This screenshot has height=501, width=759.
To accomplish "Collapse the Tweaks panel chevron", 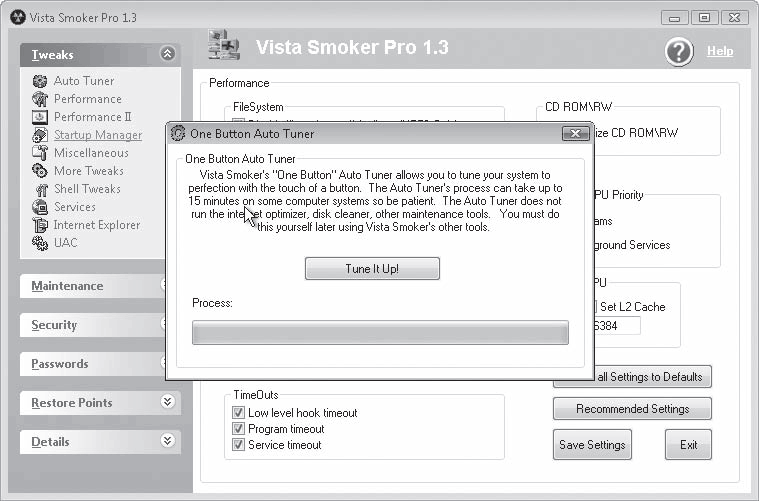I will 167,53.
